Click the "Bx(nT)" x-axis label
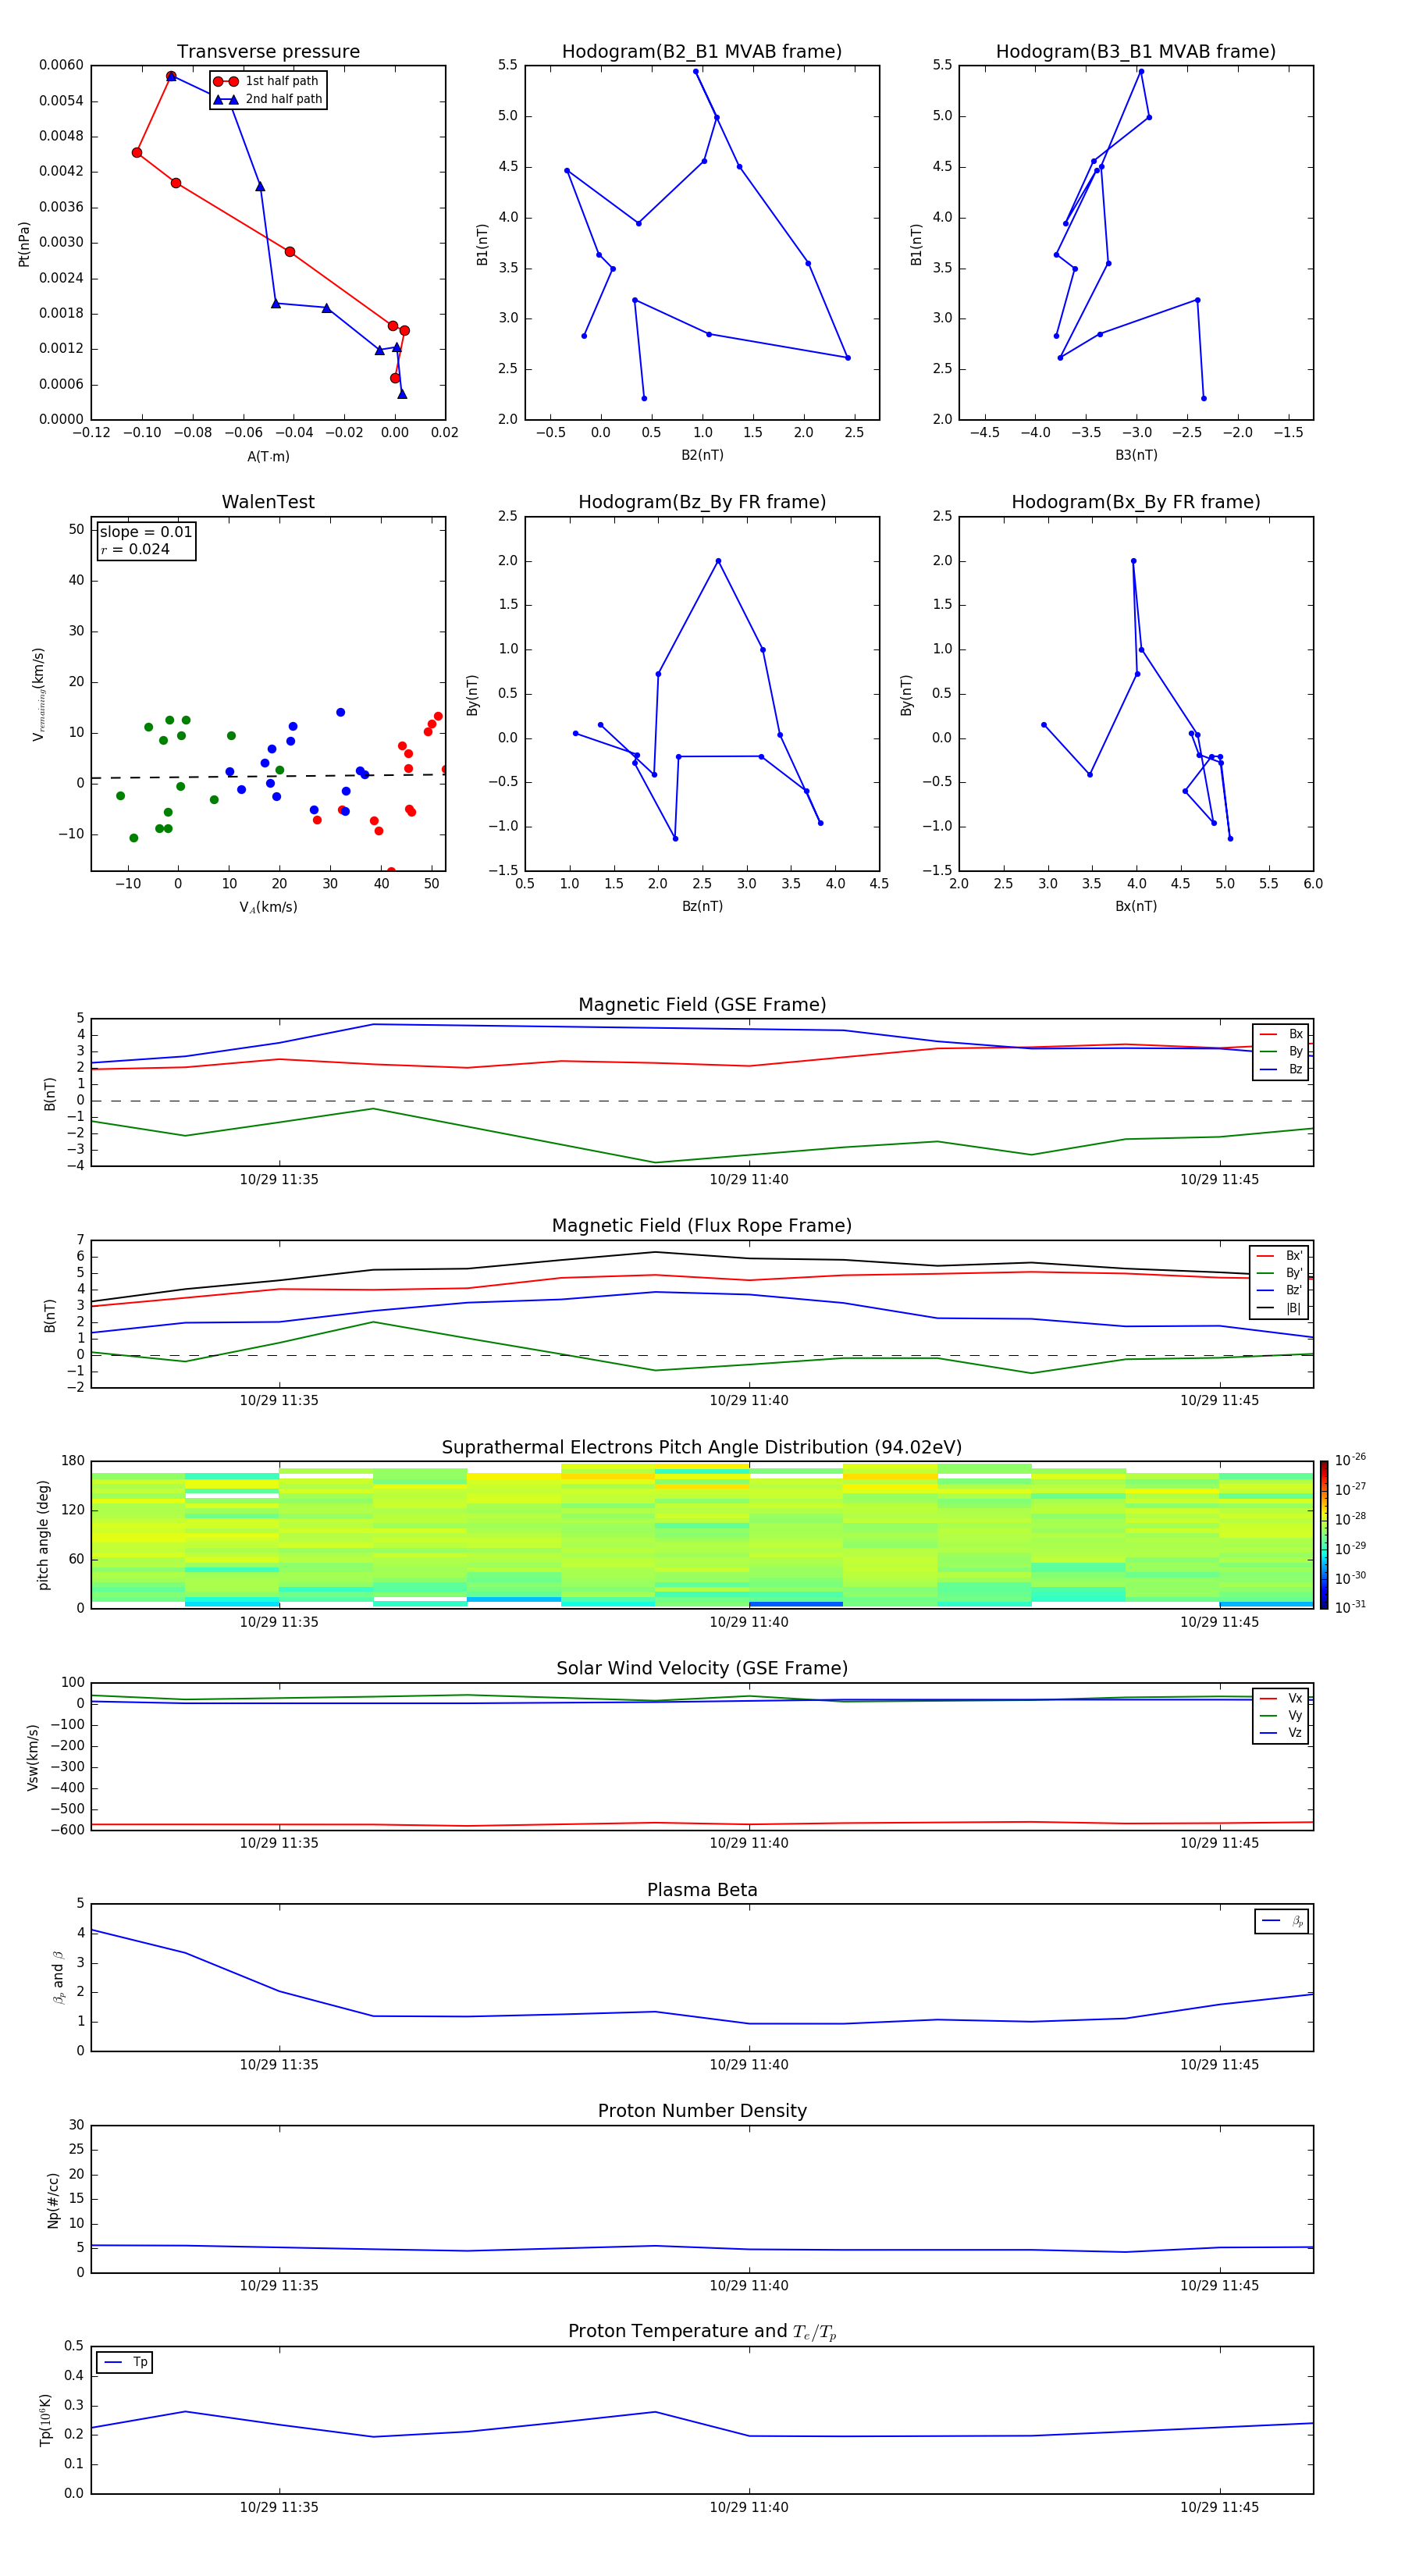The height and width of the screenshot is (2576, 1405). tap(1136, 906)
